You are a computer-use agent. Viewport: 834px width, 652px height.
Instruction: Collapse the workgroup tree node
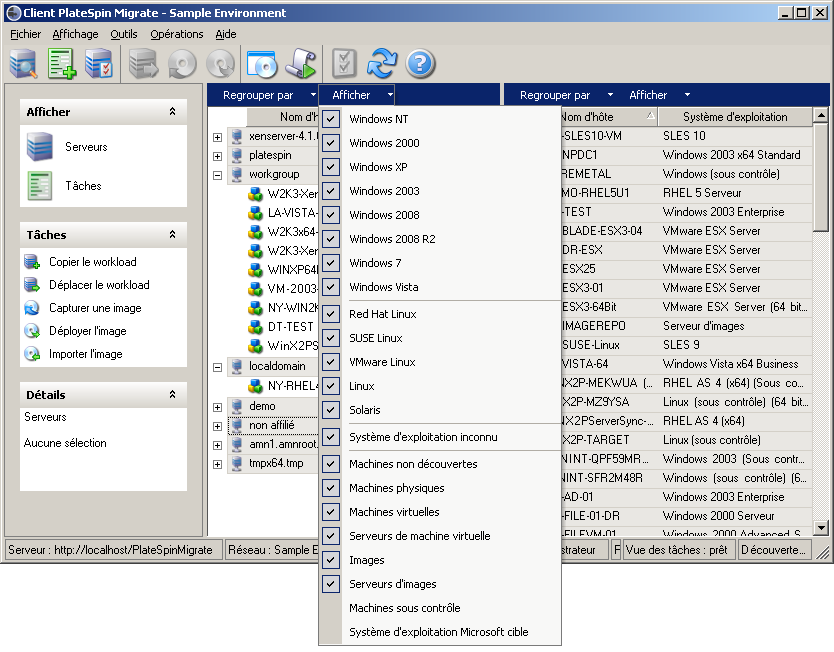(x=218, y=174)
